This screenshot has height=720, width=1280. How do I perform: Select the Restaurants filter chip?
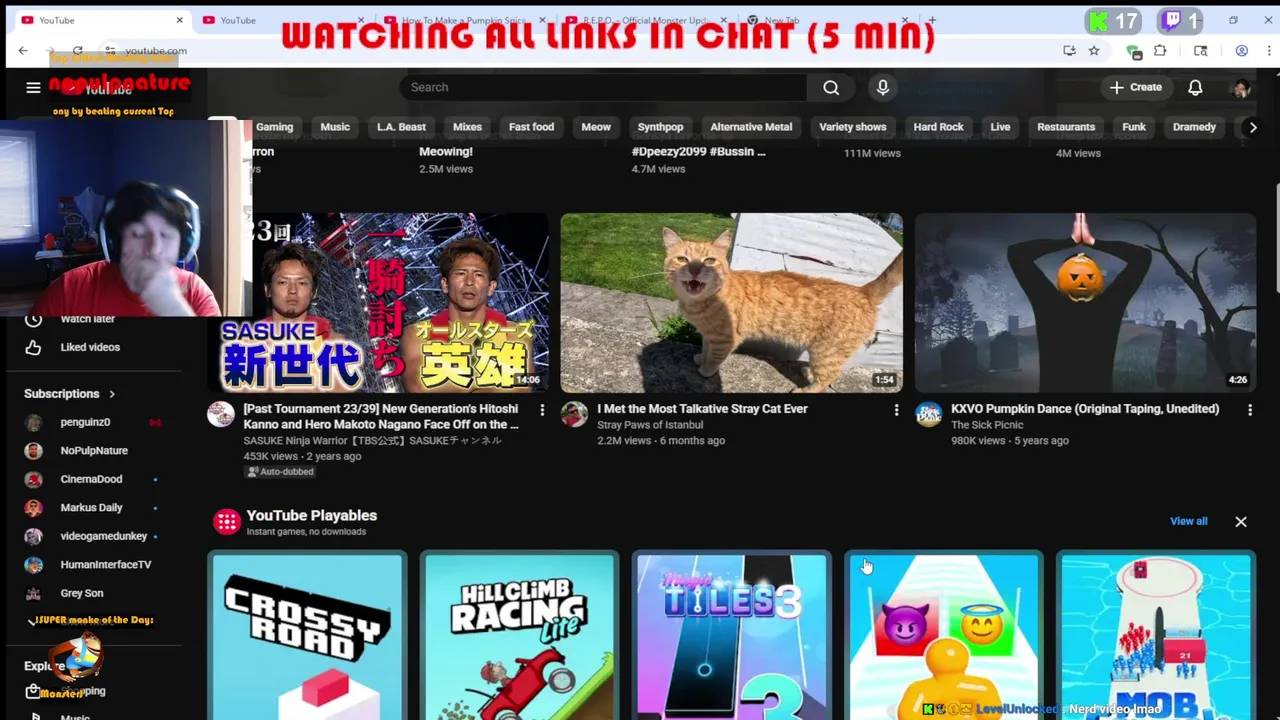[1066, 127]
